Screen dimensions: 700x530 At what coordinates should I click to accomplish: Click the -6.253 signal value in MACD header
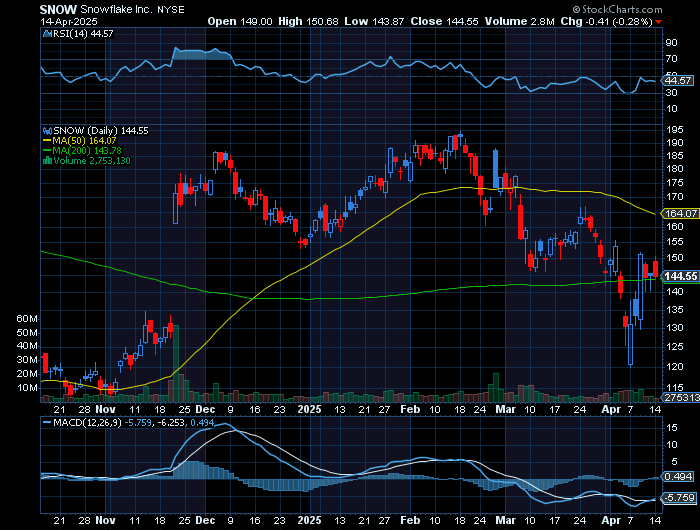[170, 422]
